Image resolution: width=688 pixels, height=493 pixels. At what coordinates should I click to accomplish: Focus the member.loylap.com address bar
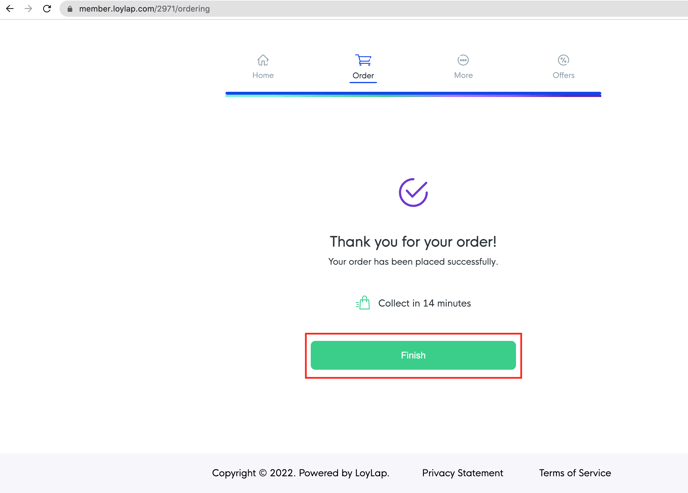click(300, 9)
